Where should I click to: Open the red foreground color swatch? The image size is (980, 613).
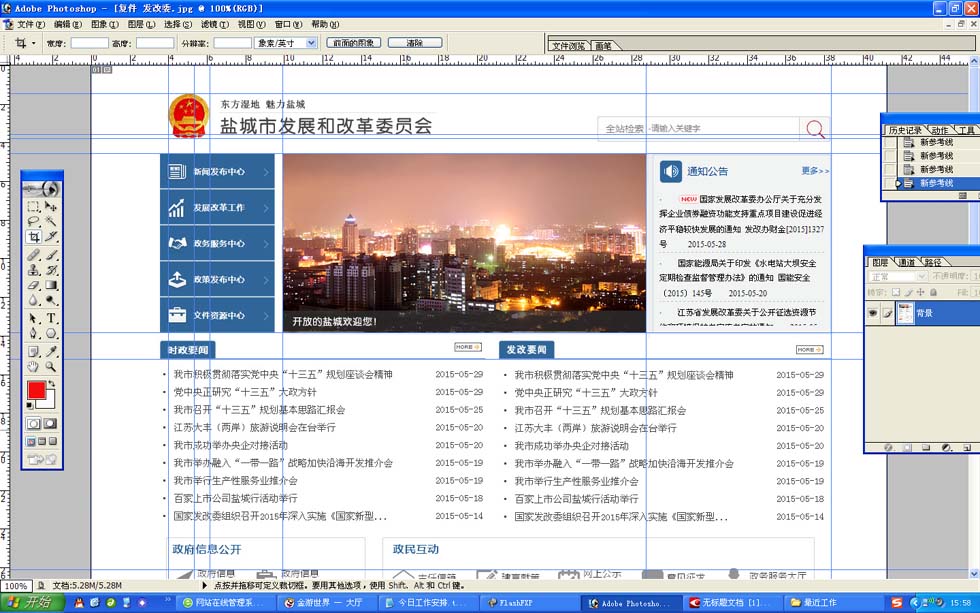pos(36,389)
